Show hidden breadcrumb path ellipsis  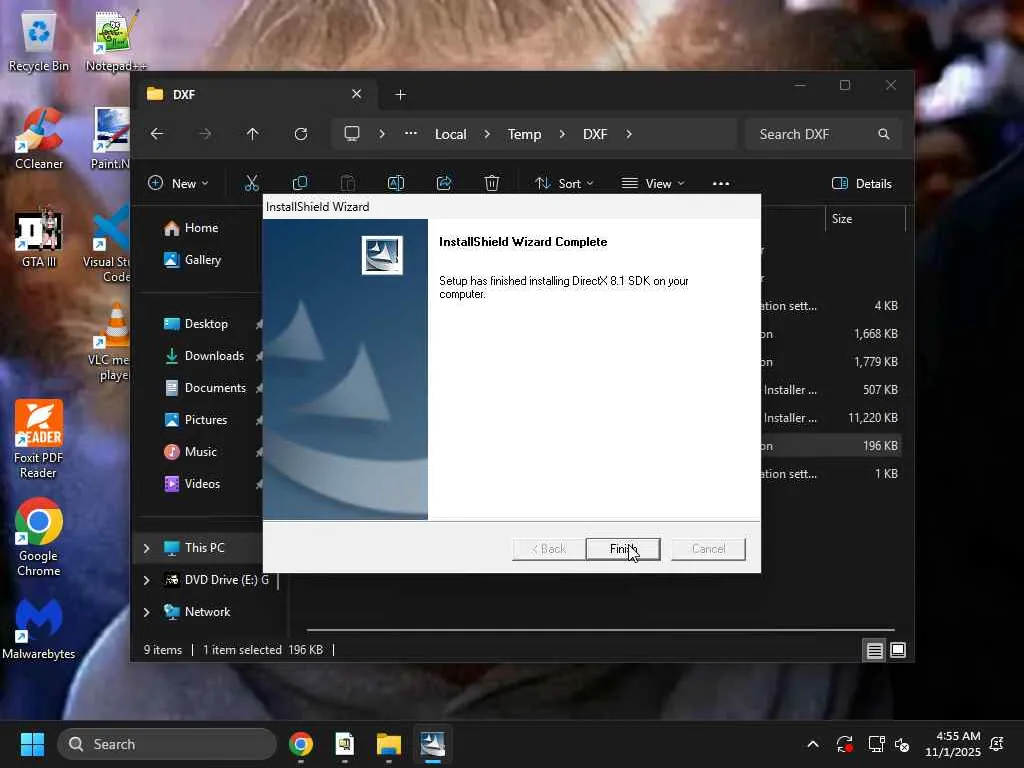coord(410,133)
